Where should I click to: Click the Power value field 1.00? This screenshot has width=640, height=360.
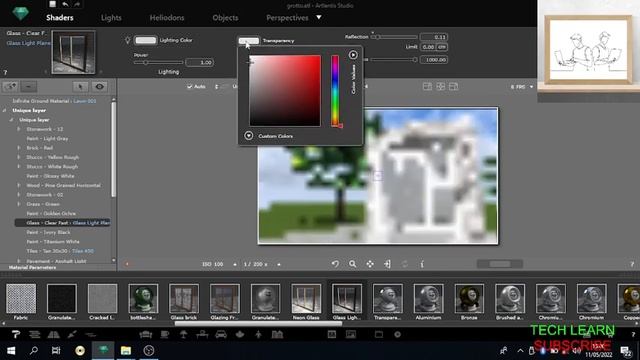click(200, 62)
